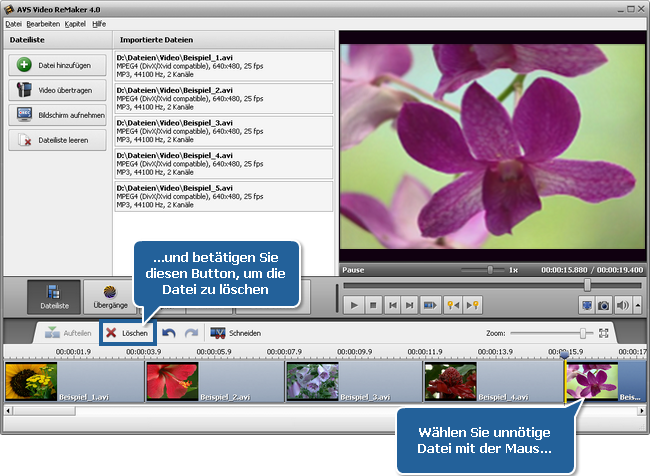
Task: Mute audio with the speaker icon
Action: [623, 306]
